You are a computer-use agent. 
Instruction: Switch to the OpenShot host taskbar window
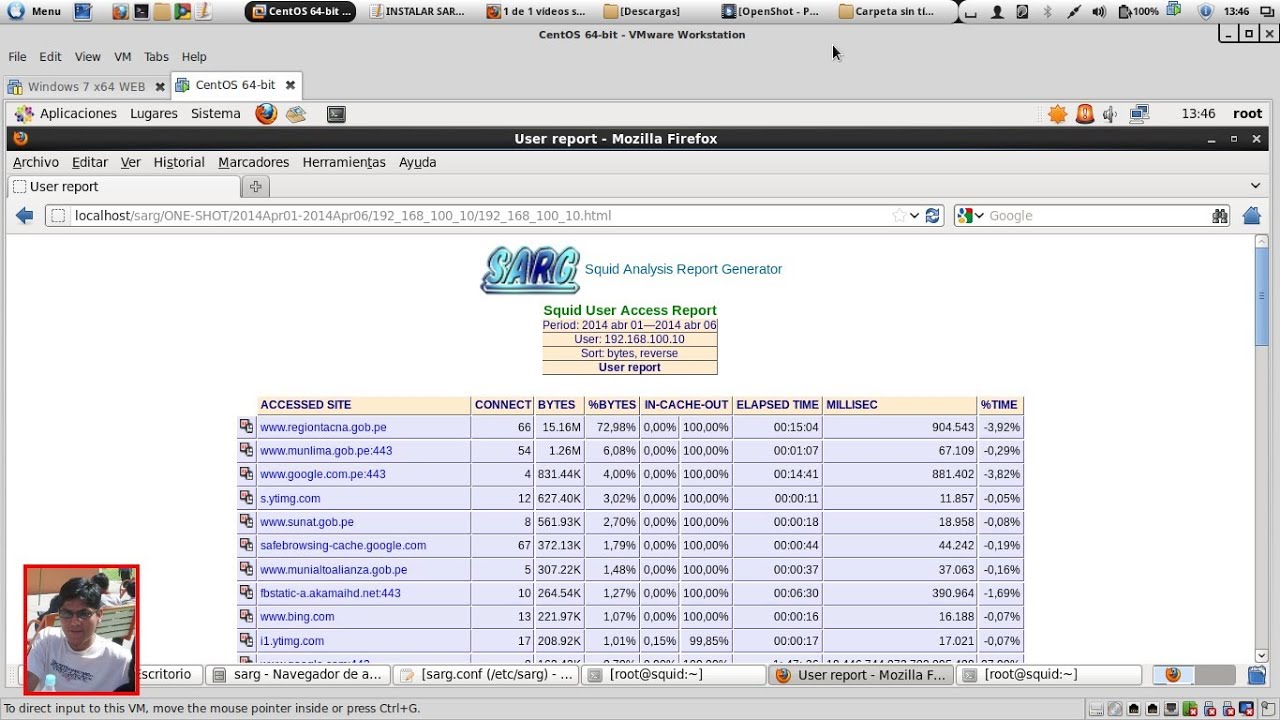(770, 12)
